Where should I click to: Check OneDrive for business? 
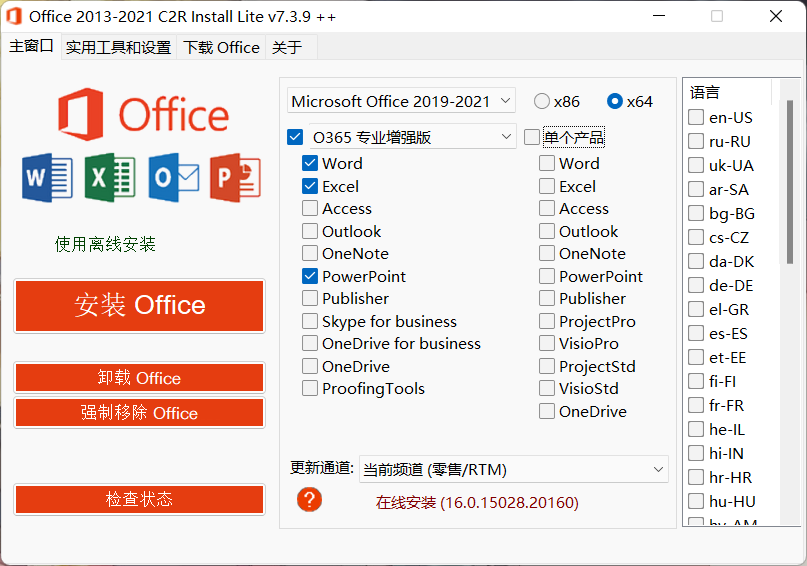pos(310,343)
